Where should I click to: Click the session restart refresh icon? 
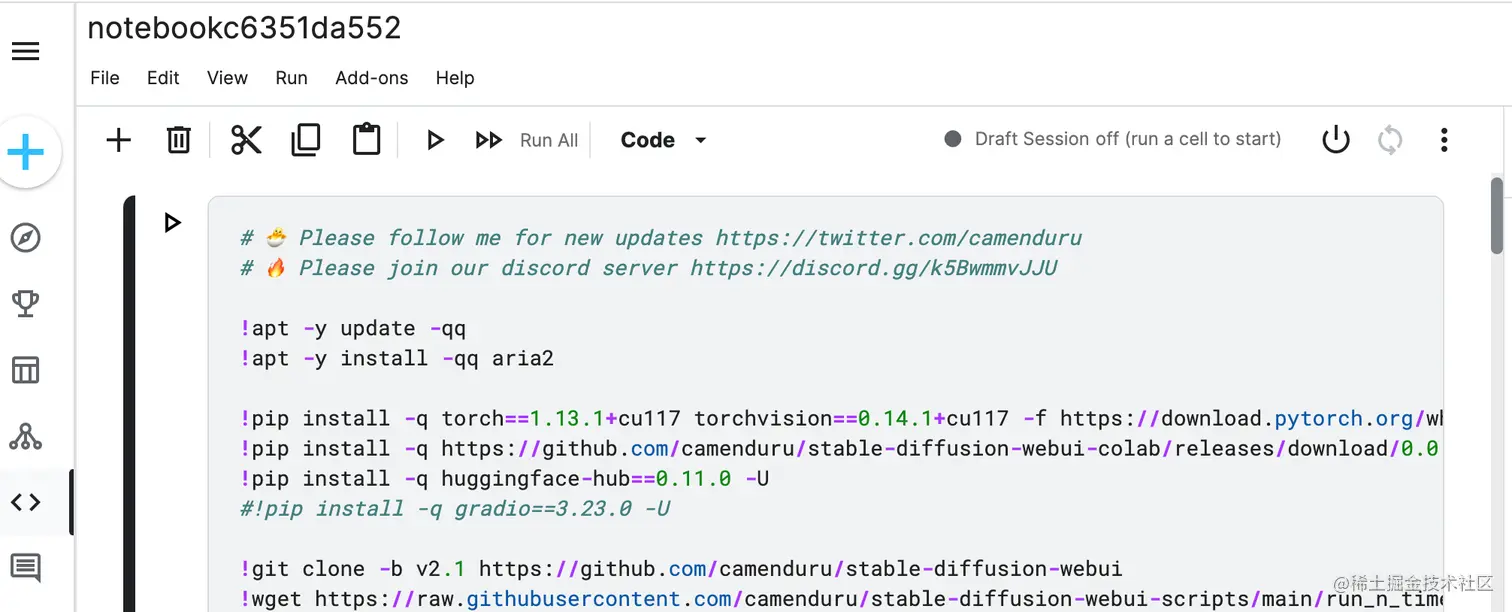1390,140
